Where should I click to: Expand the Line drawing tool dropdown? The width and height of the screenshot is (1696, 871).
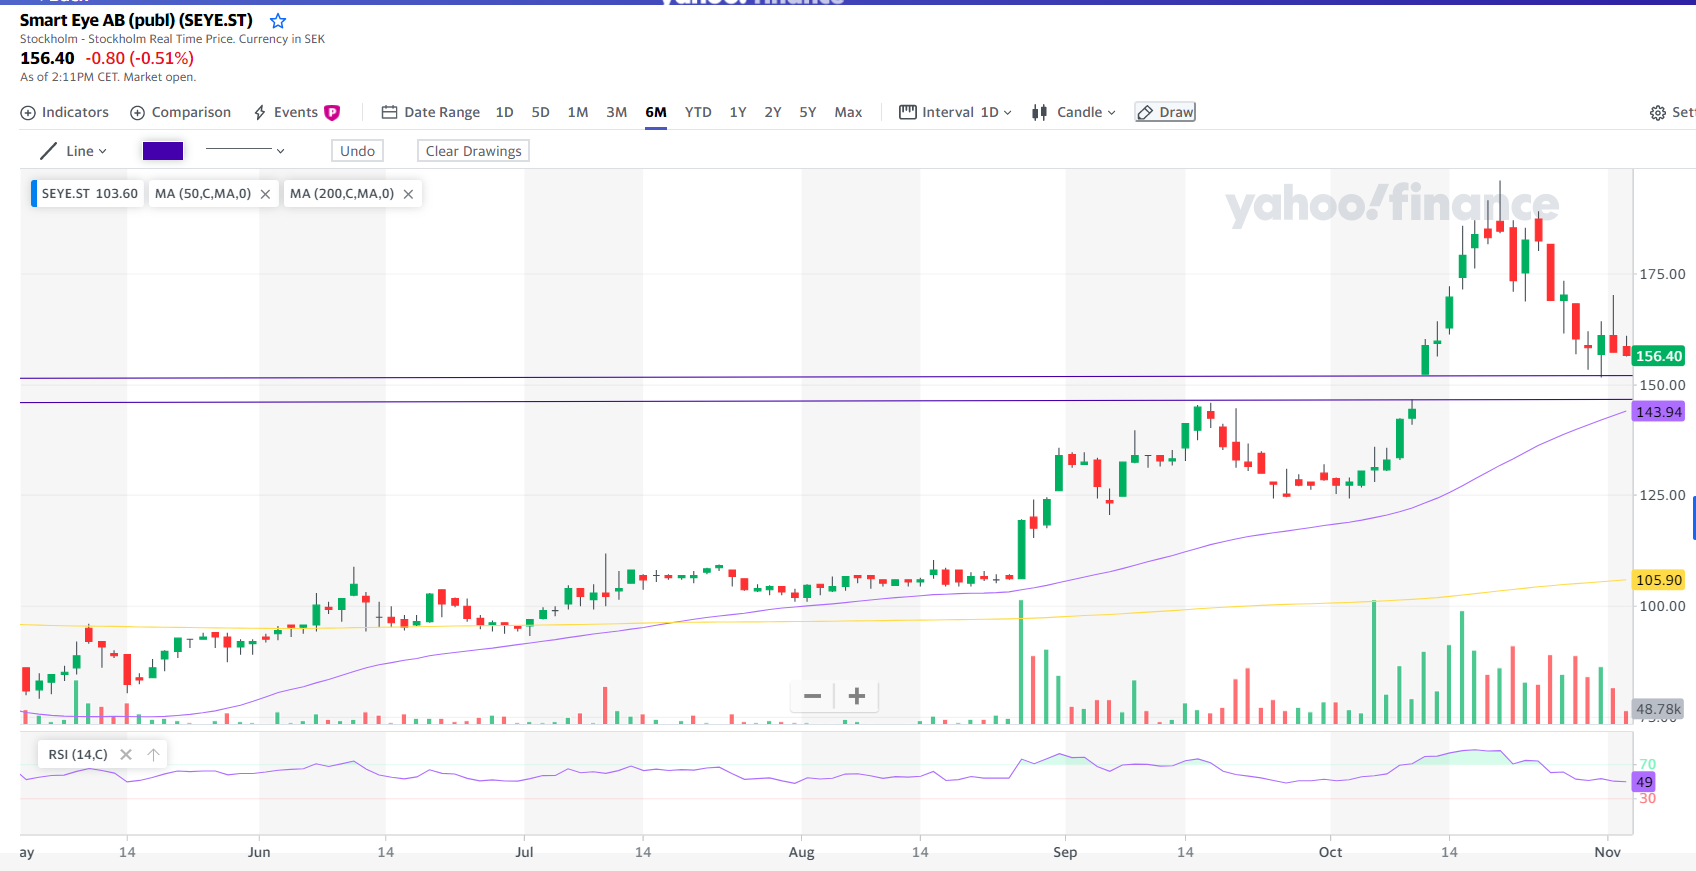pos(73,151)
